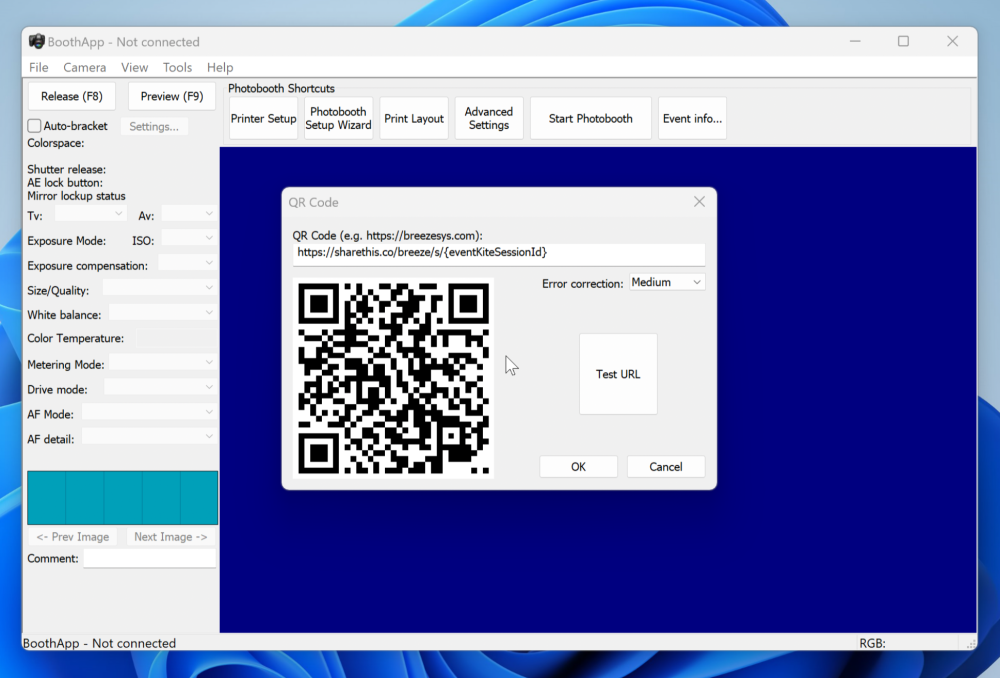Close the BoothApp window

click(x=952, y=41)
